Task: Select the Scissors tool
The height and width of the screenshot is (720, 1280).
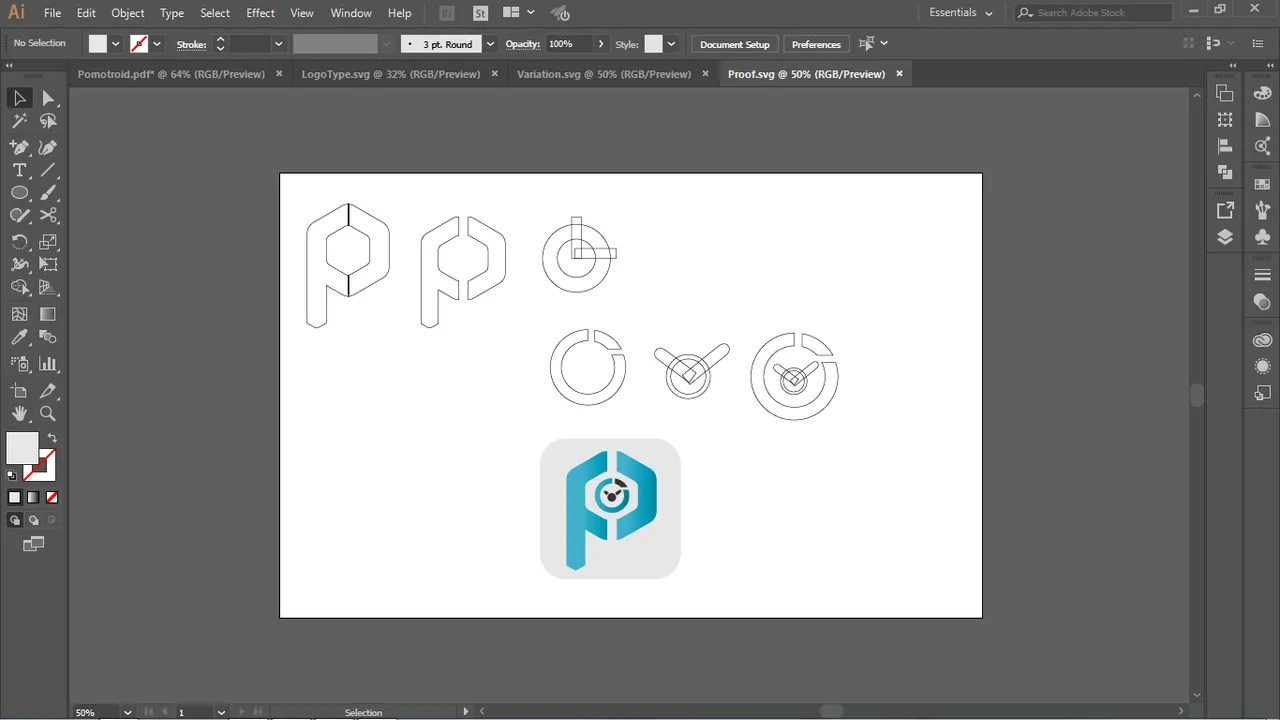Action: click(x=48, y=216)
